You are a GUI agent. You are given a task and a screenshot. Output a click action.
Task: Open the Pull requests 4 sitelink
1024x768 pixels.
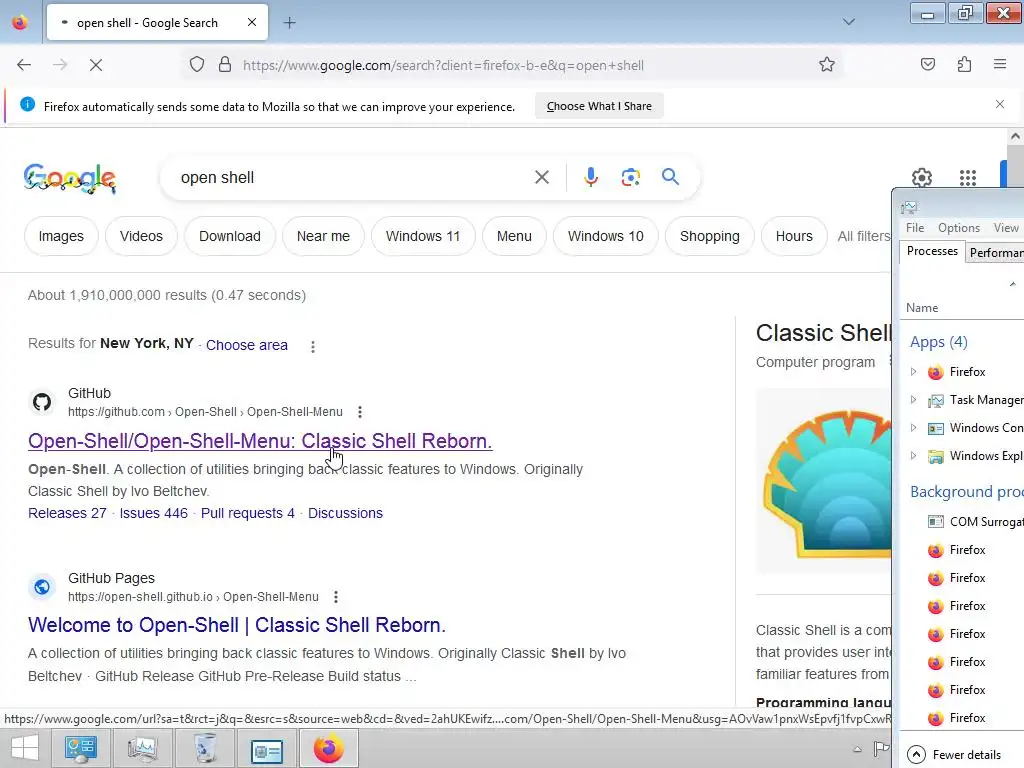(248, 513)
